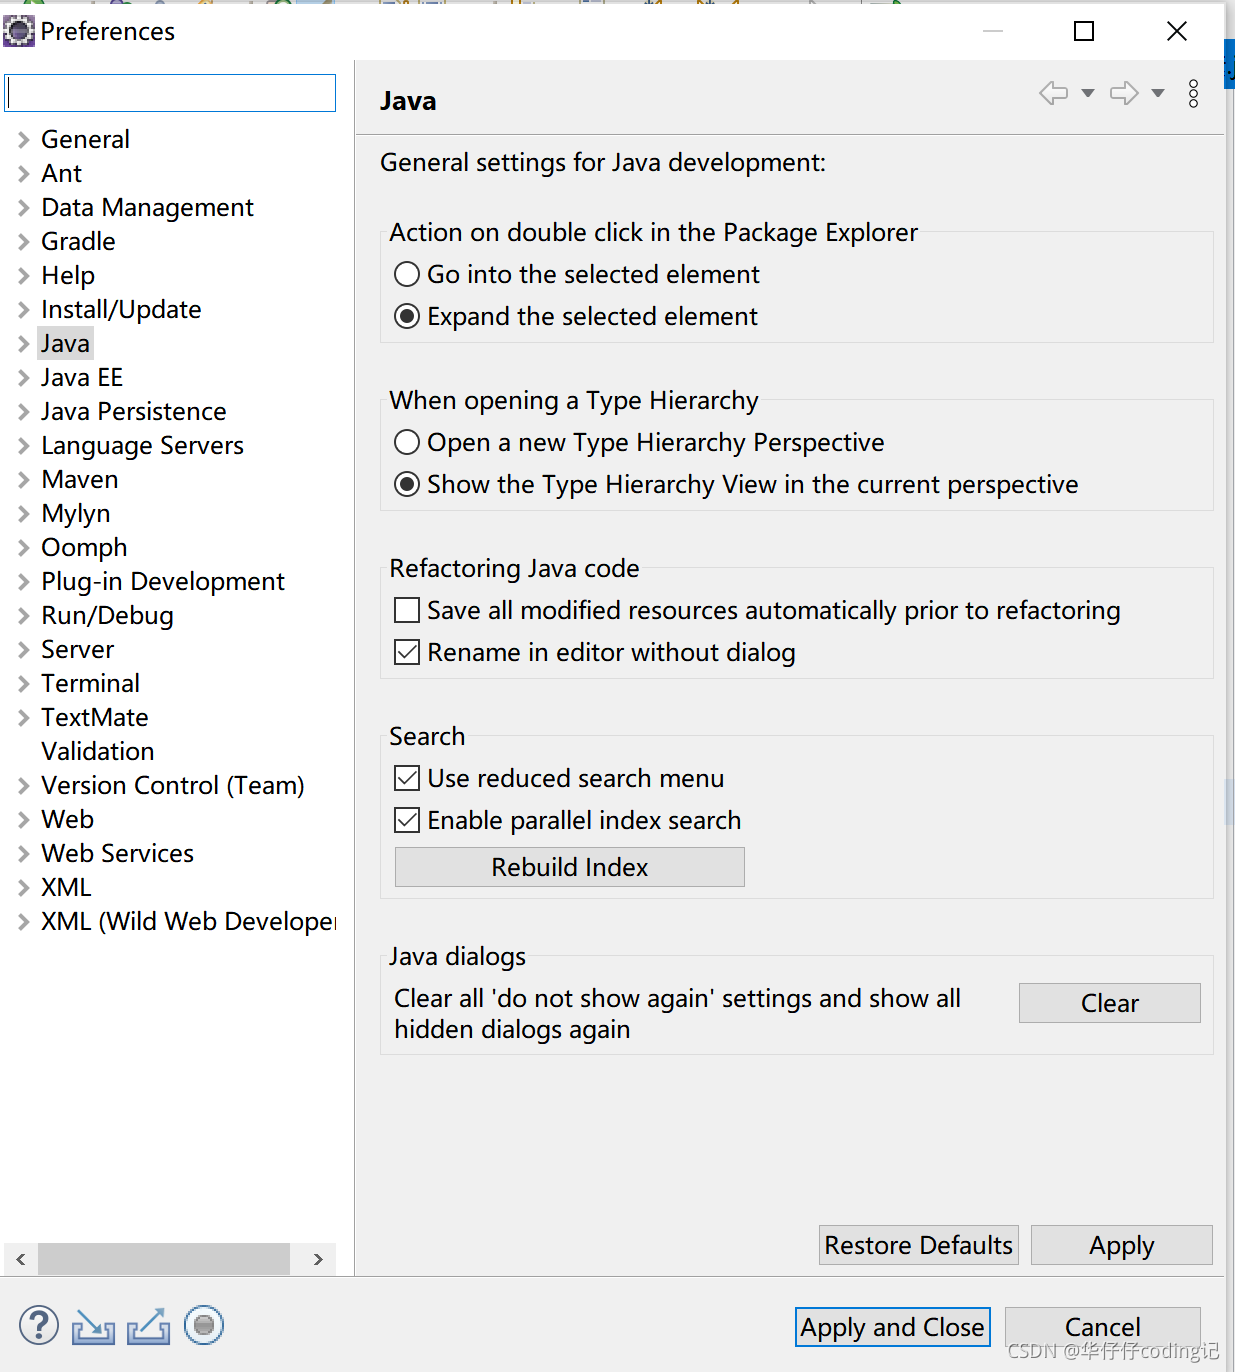1235x1372 pixels.
Task: Open the Web Services preferences page
Action: tap(117, 853)
